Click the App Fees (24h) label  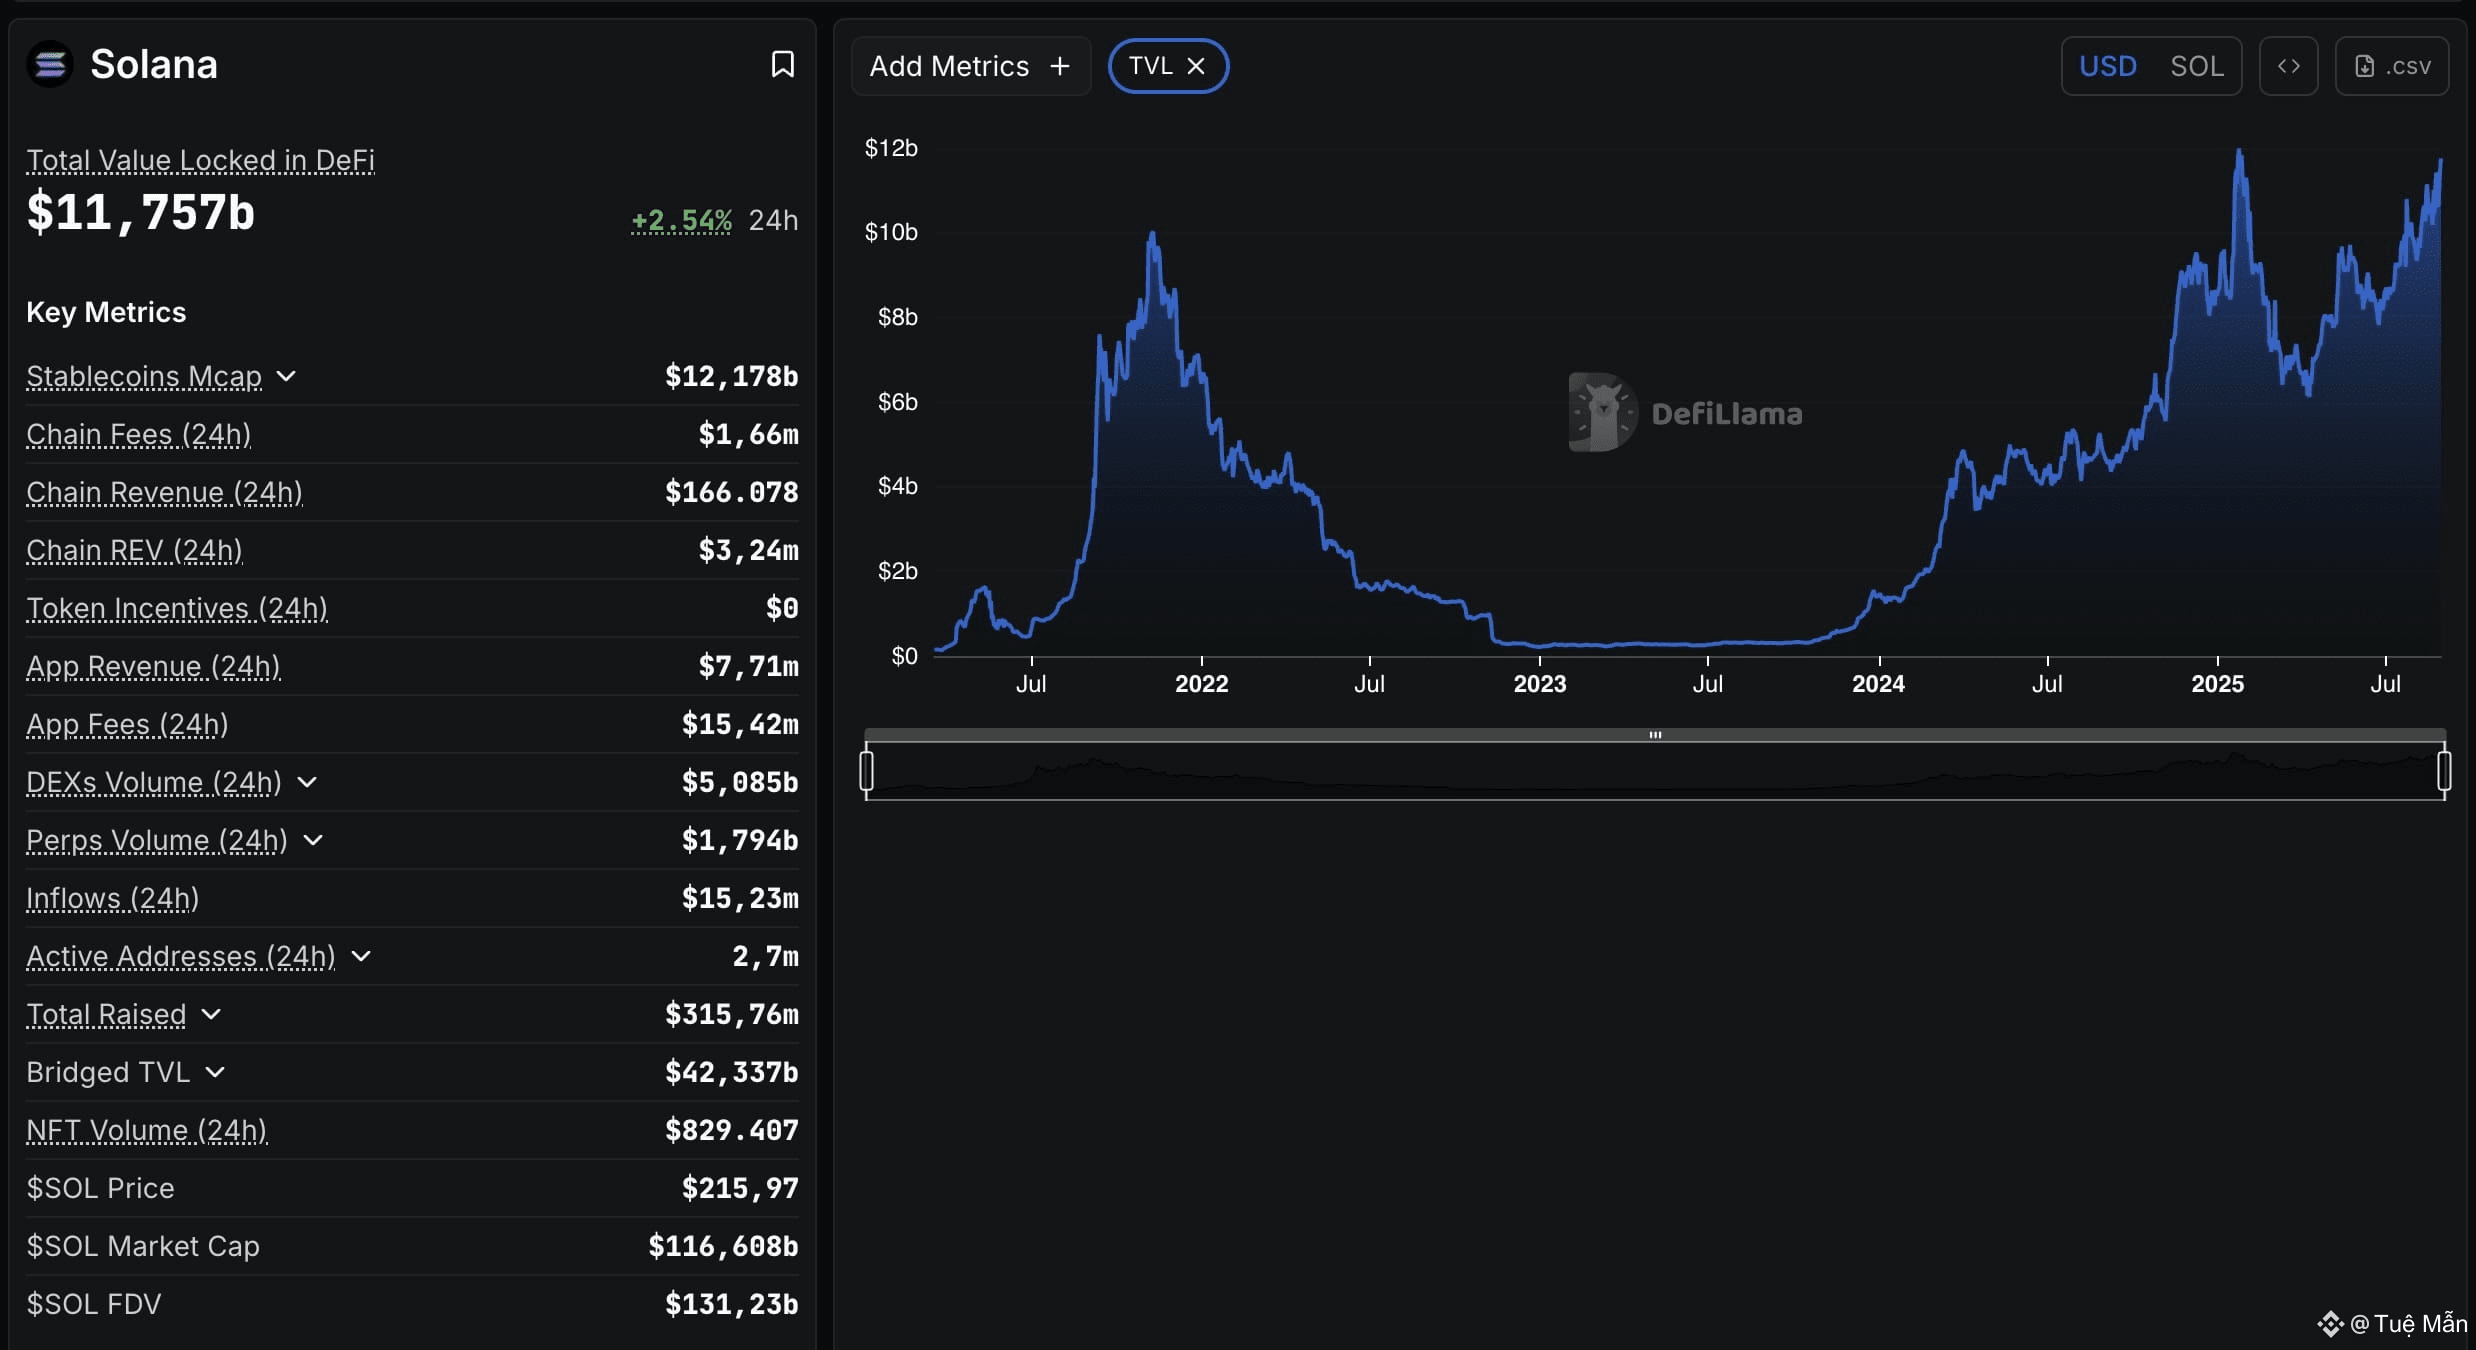tap(127, 724)
